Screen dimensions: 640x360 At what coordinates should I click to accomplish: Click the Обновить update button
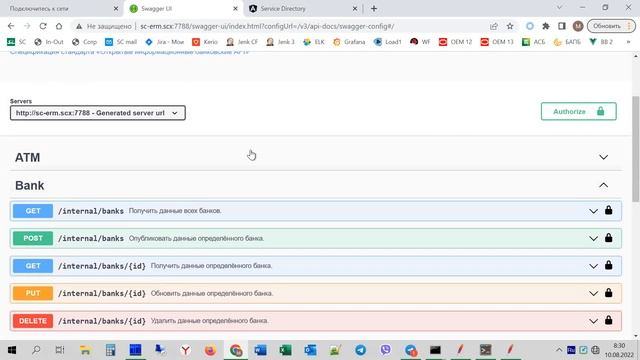(x=611, y=26)
